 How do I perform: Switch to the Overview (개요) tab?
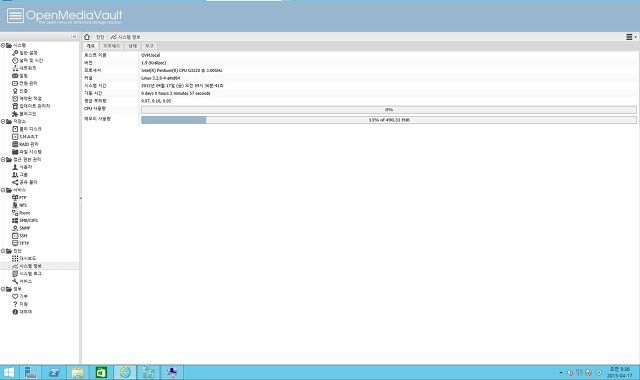tap(90, 46)
